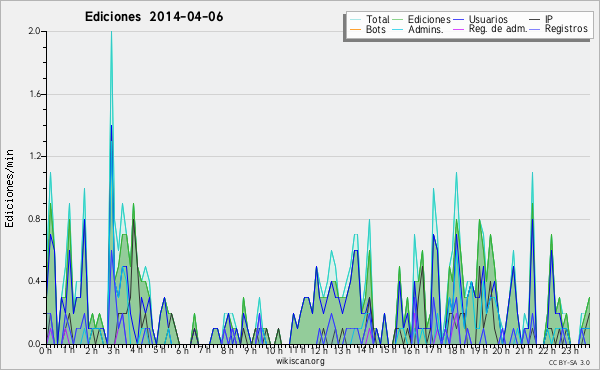600x370 pixels.
Task: Click the 'Usuarios' legend label
Action: (488, 19)
